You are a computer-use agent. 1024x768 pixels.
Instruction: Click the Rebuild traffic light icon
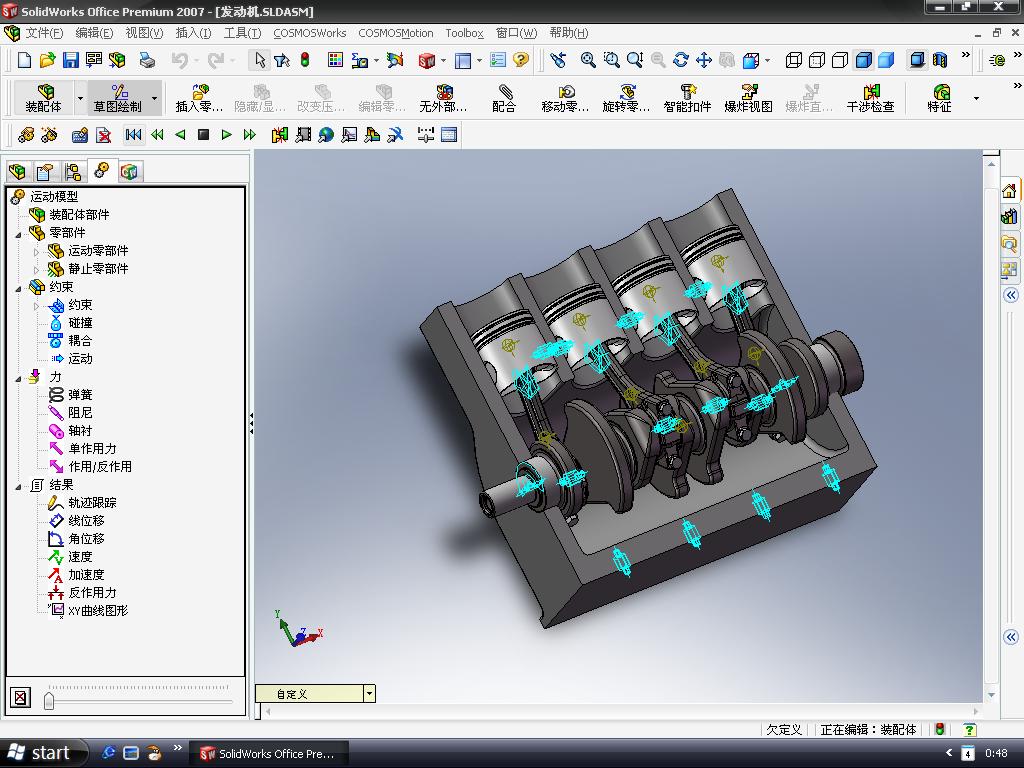(x=305, y=60)
